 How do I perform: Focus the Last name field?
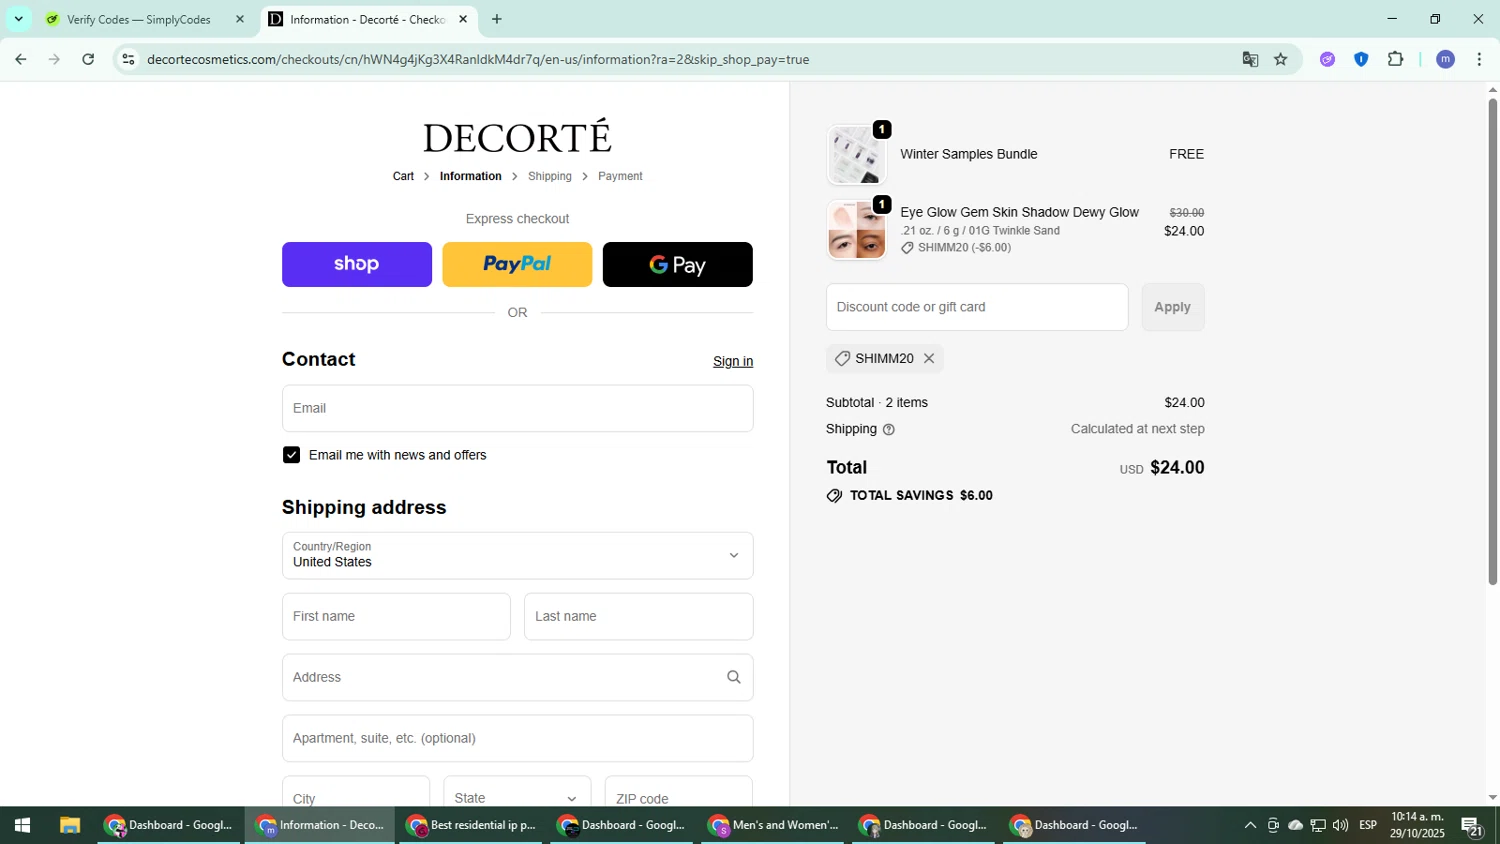(x=638, y=616)
